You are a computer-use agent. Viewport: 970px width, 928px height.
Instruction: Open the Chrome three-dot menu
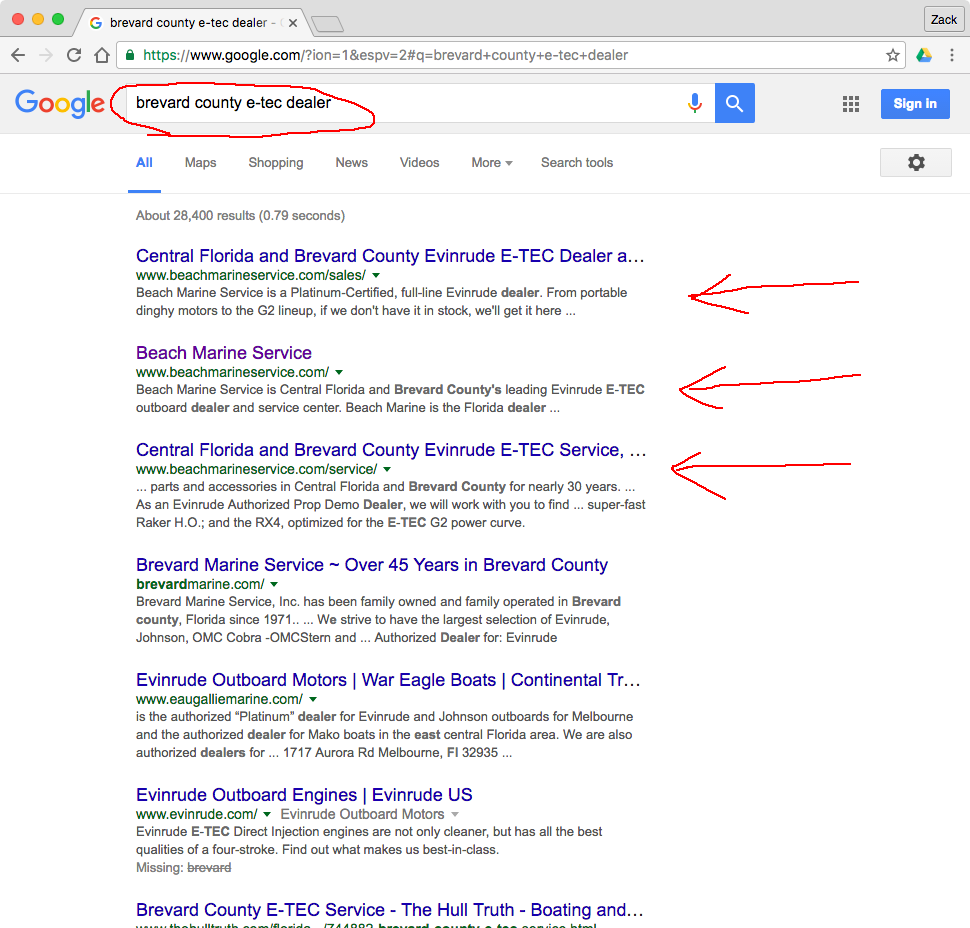point(952,55)
